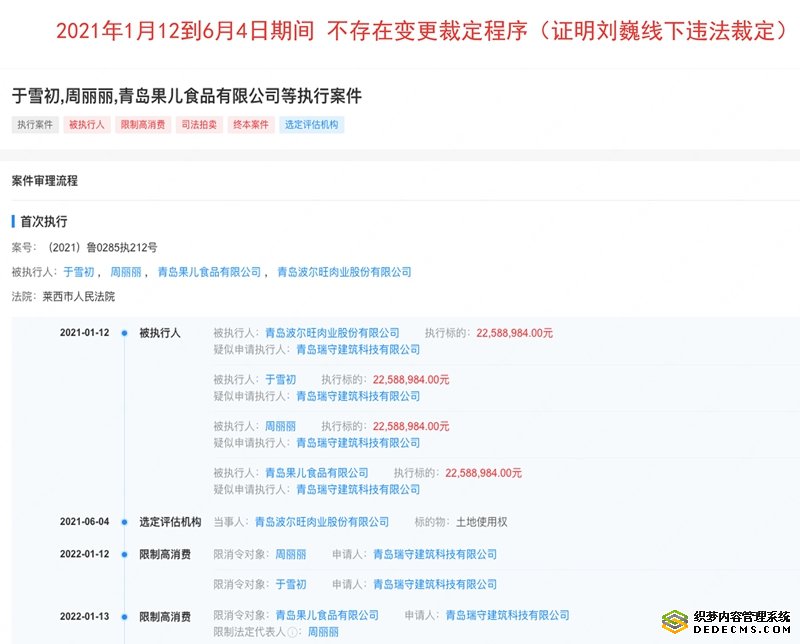Click 执行标的 amount 22,588,984.00元 beside 于雪初

pos(411,380)
